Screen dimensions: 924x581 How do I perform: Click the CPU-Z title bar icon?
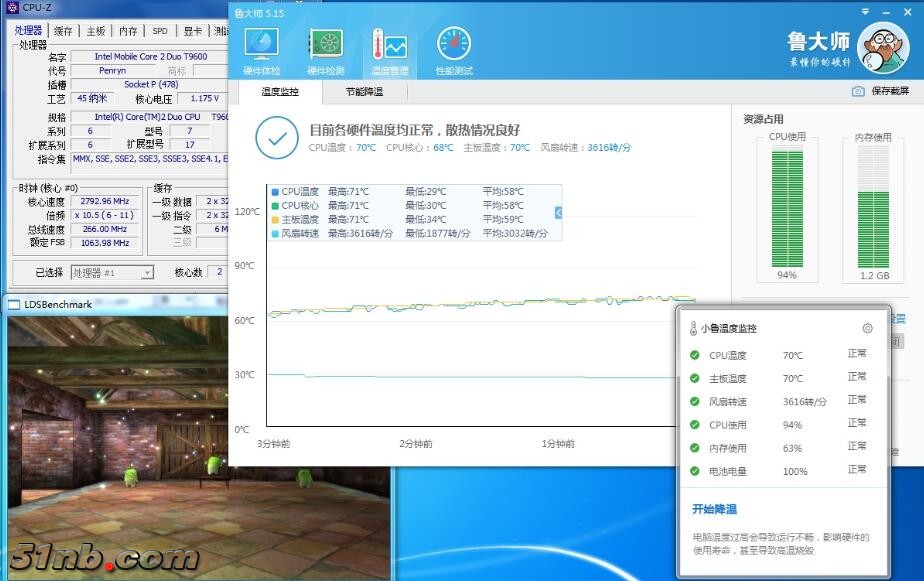[12, 8]
